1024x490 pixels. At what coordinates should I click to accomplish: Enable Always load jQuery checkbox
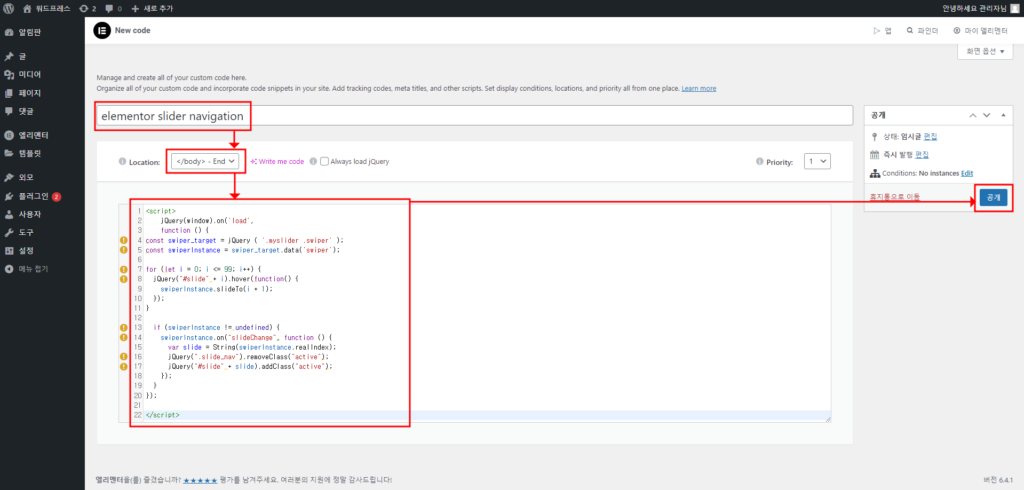[x=324, y=161]
